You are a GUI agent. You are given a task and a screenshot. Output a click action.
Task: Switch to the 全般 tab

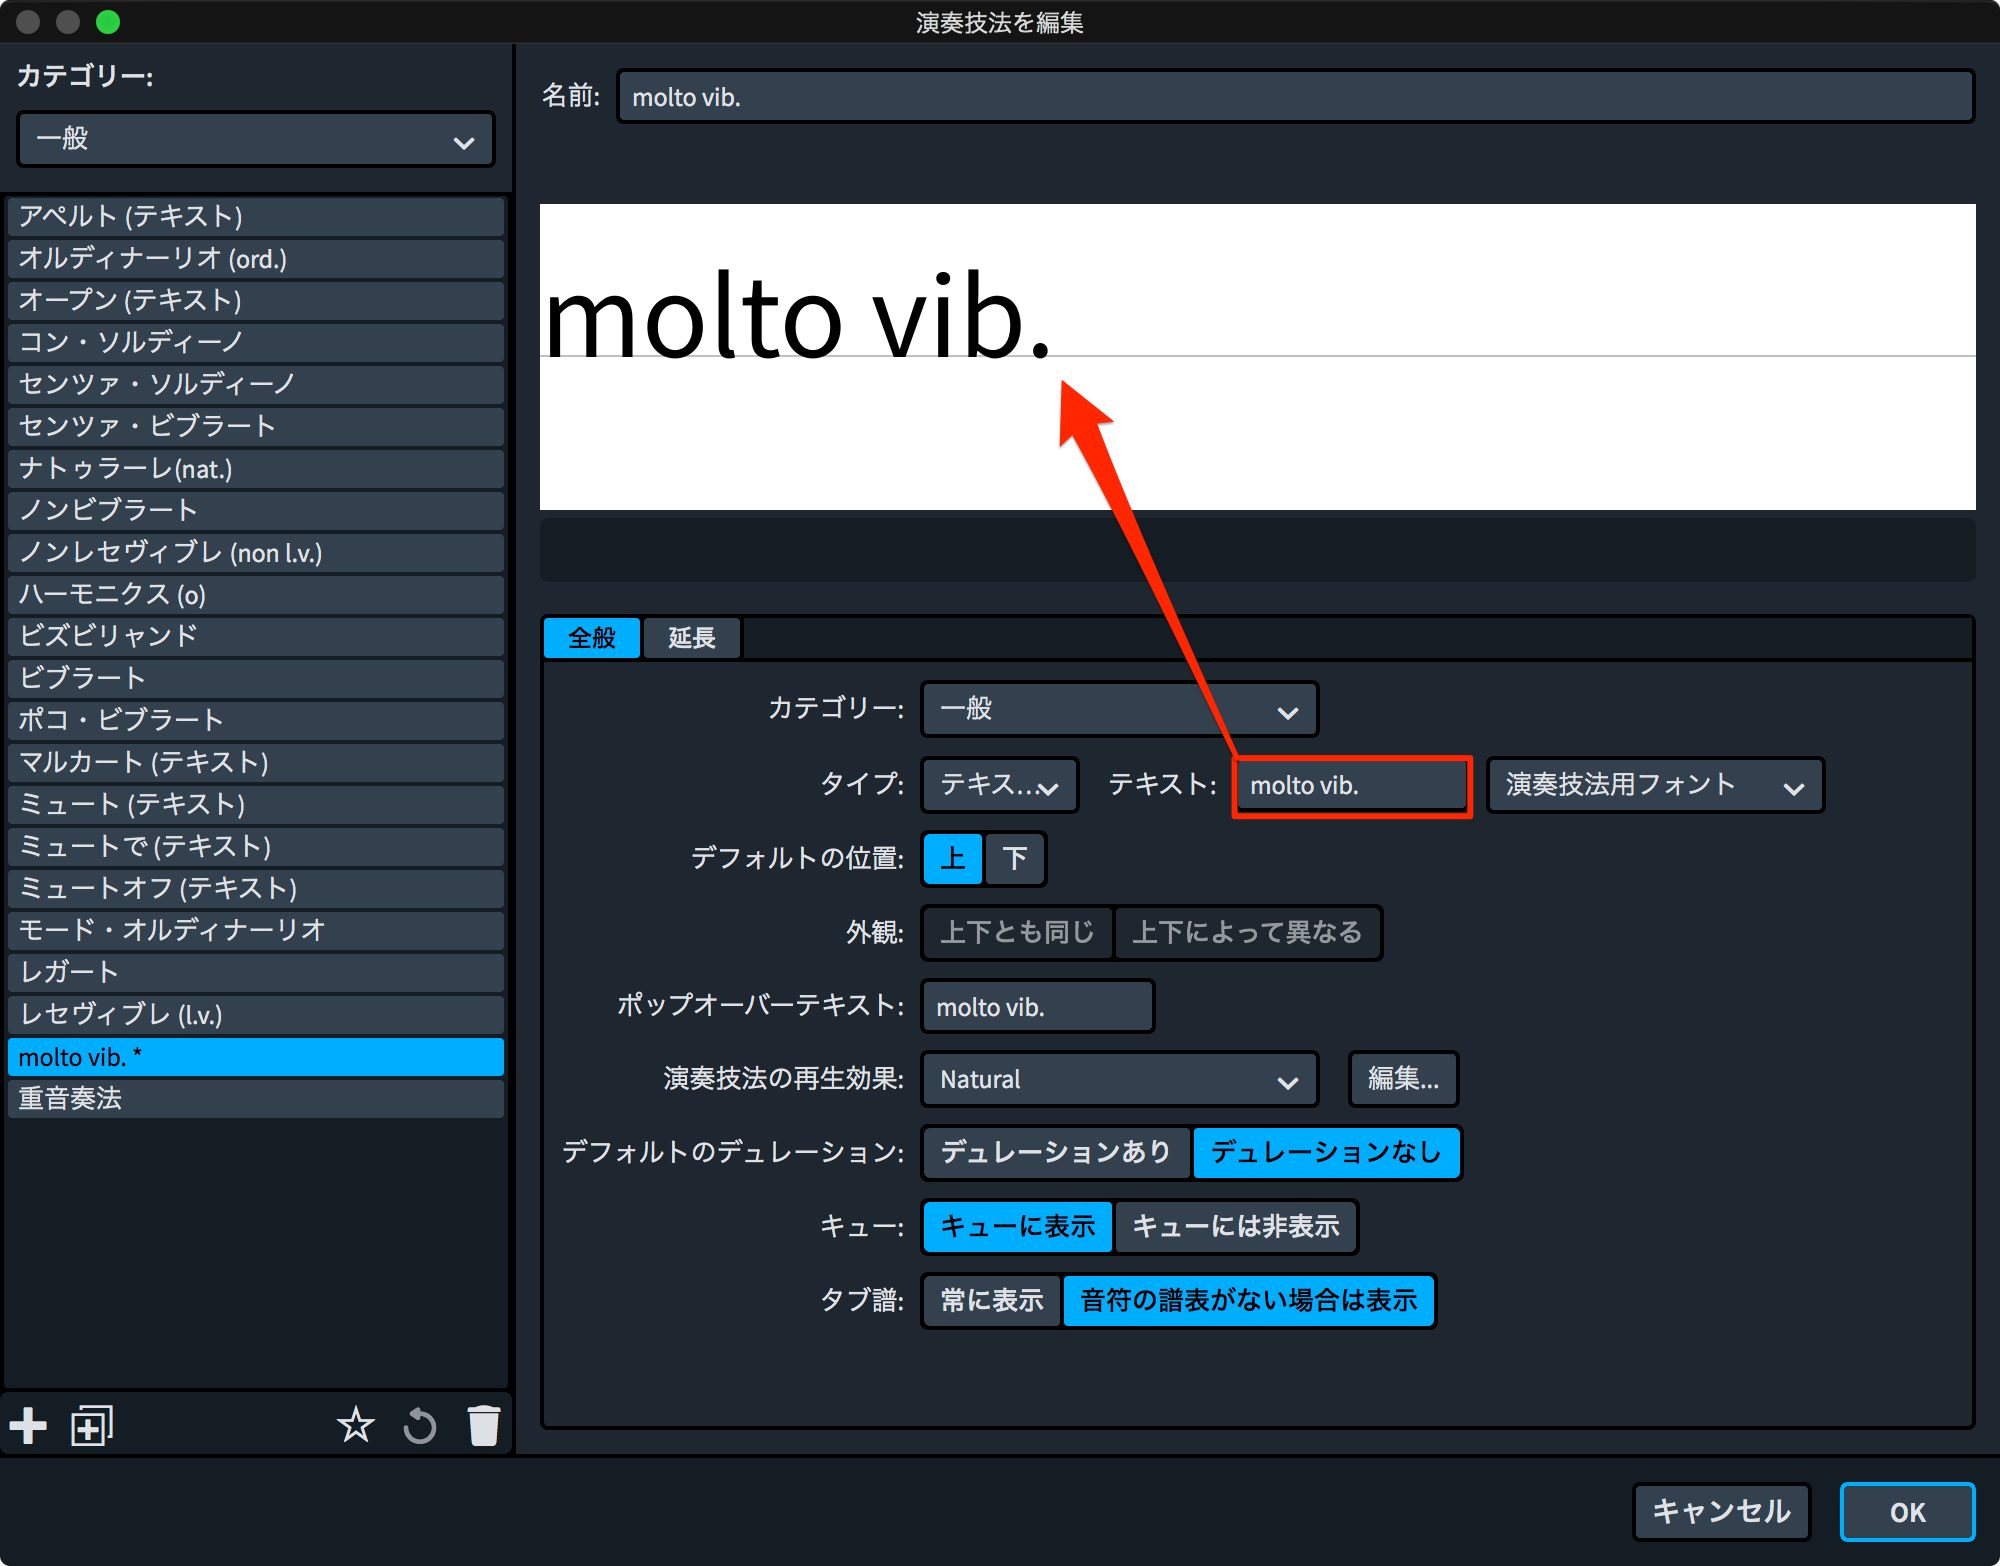coord(592,638)
